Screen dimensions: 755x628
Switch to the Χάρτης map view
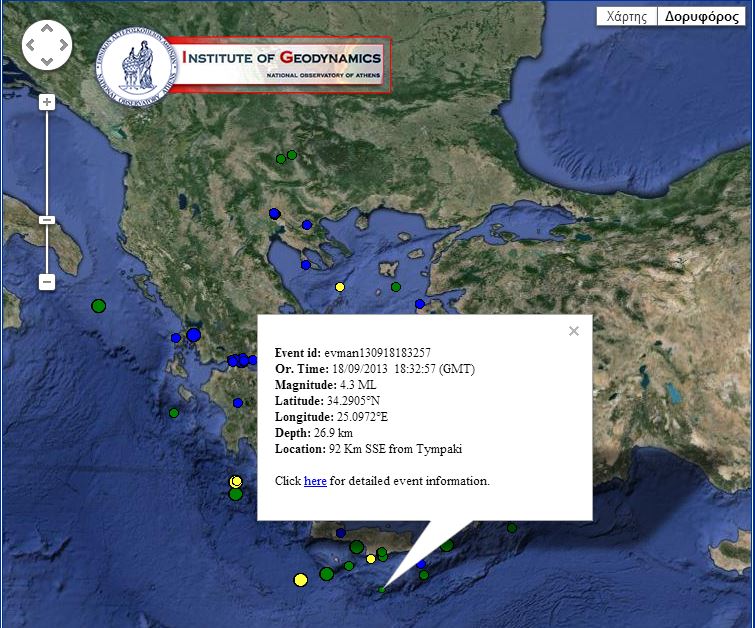[x=626, y=16]
